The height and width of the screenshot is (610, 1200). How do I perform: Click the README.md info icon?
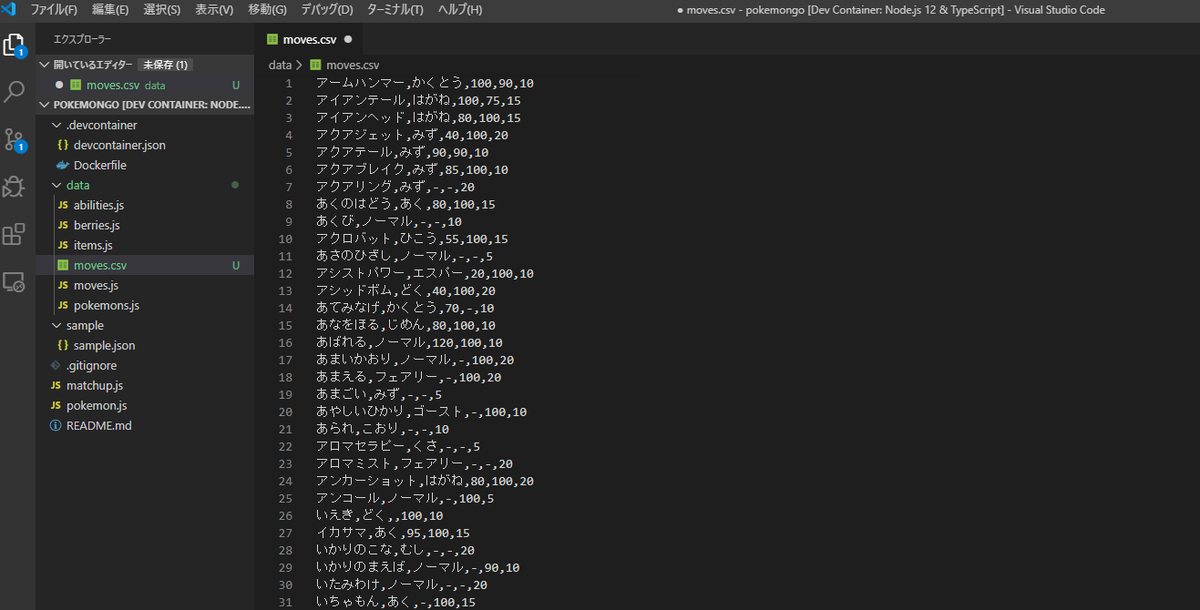[x=55, y=425]
